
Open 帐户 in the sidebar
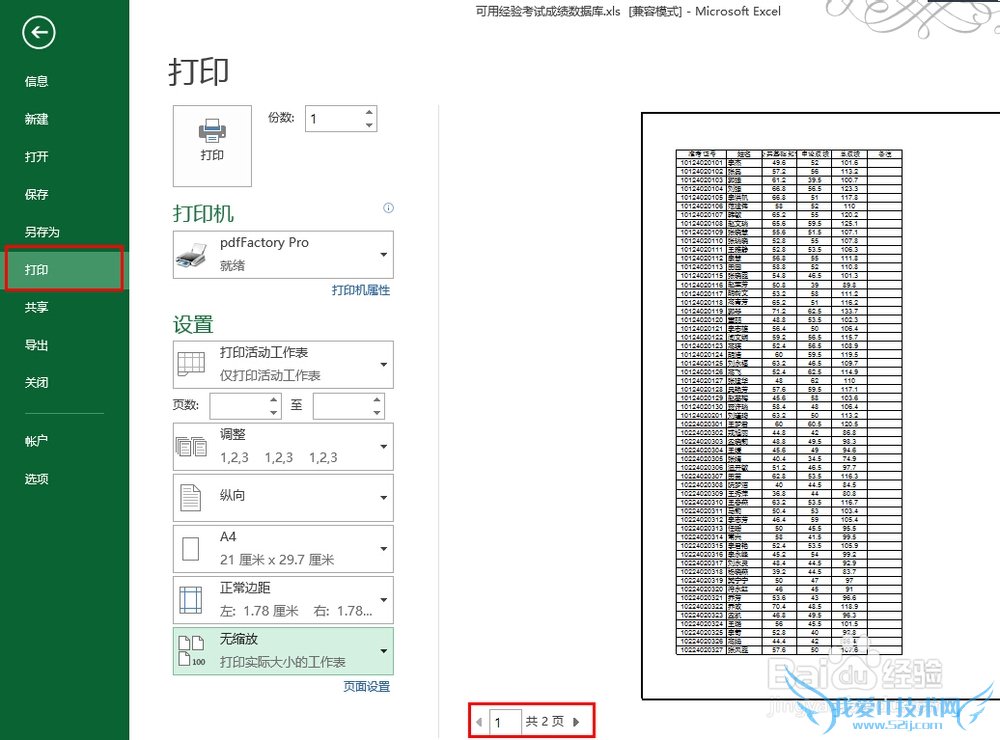pos(36,441)
